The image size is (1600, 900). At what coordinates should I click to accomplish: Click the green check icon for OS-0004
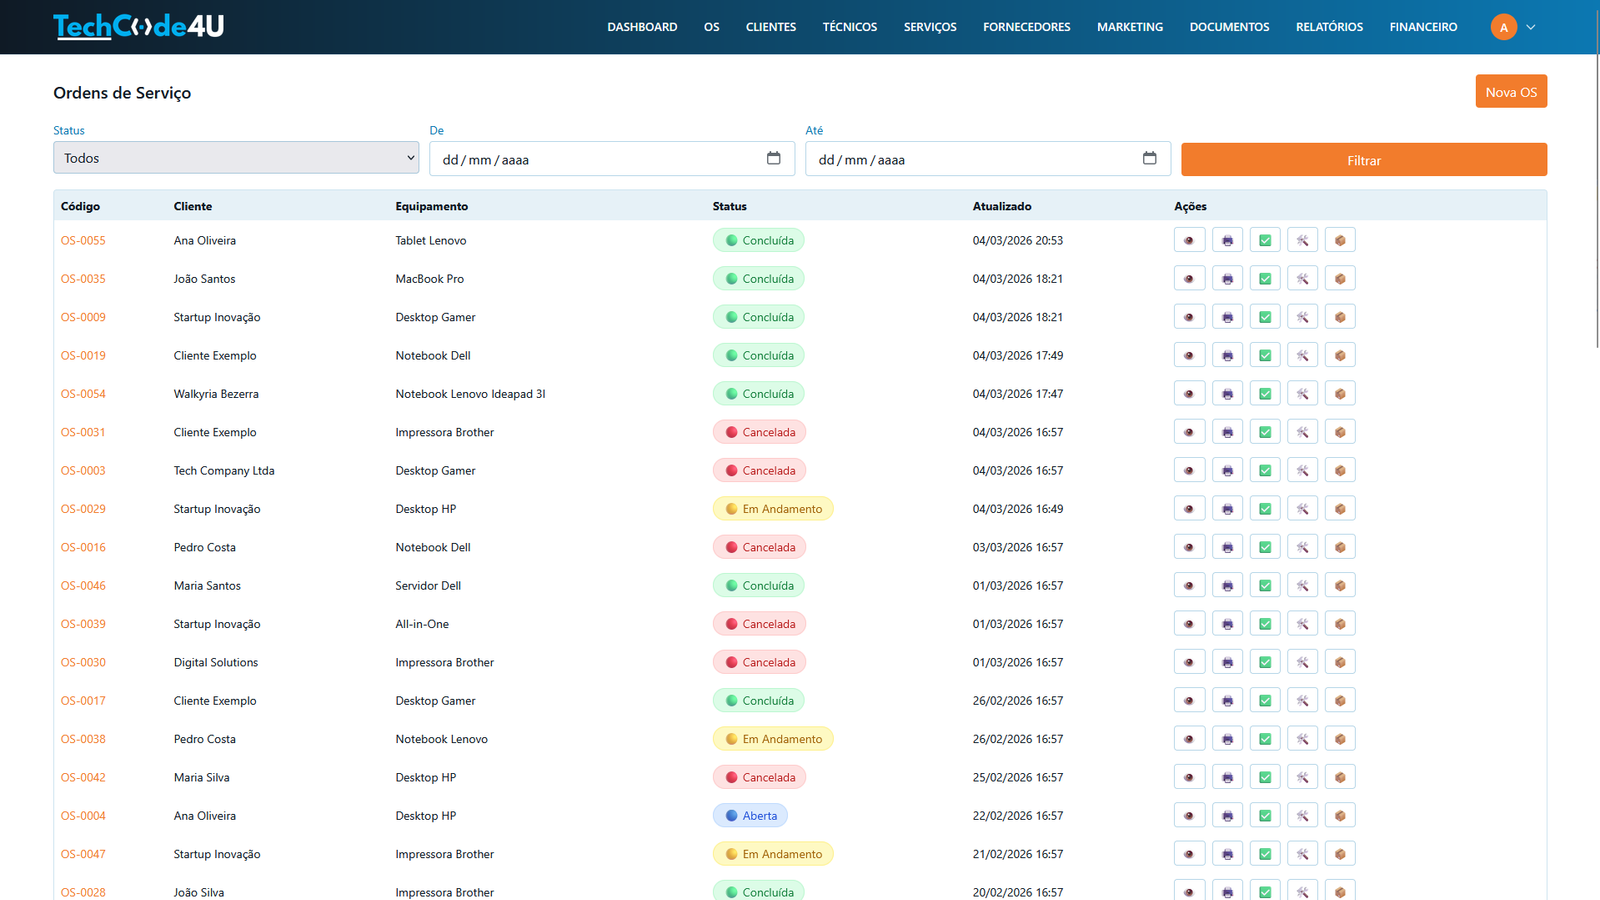[x=1265, y=814]
